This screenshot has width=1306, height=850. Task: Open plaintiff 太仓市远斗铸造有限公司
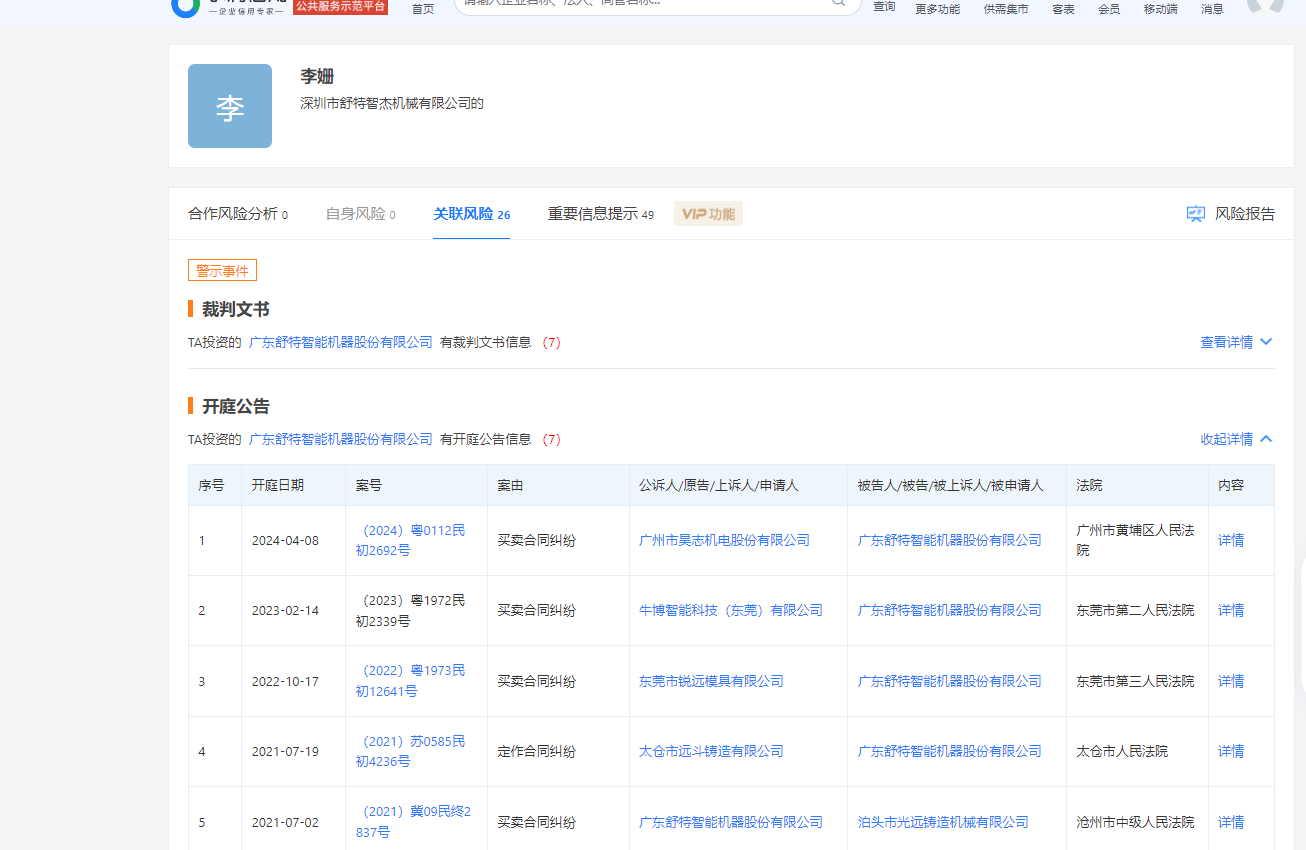tap(711, 751)
